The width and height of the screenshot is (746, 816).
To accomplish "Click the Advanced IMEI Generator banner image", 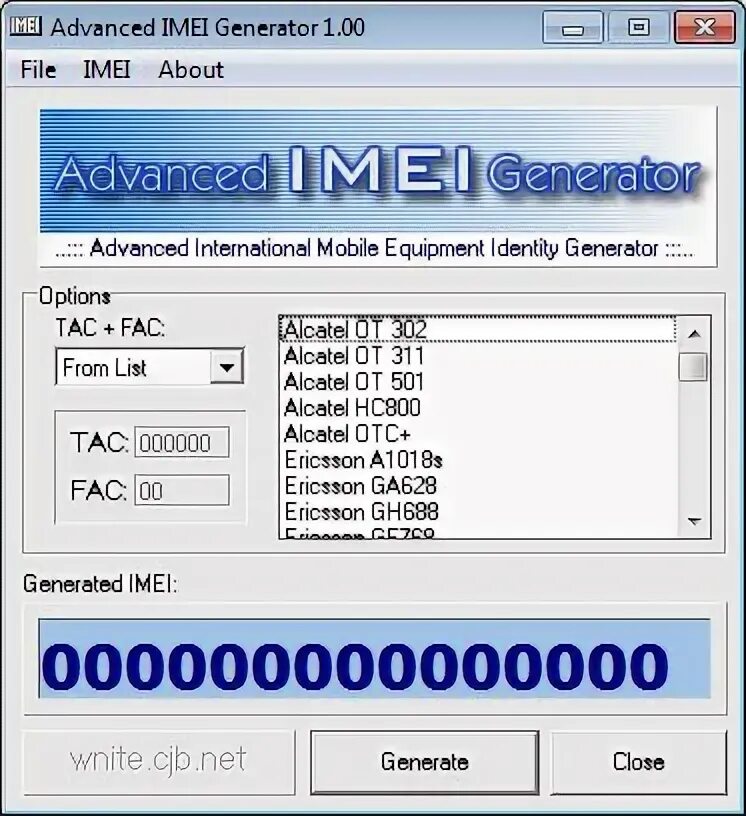I will click(x=378, y=187).
